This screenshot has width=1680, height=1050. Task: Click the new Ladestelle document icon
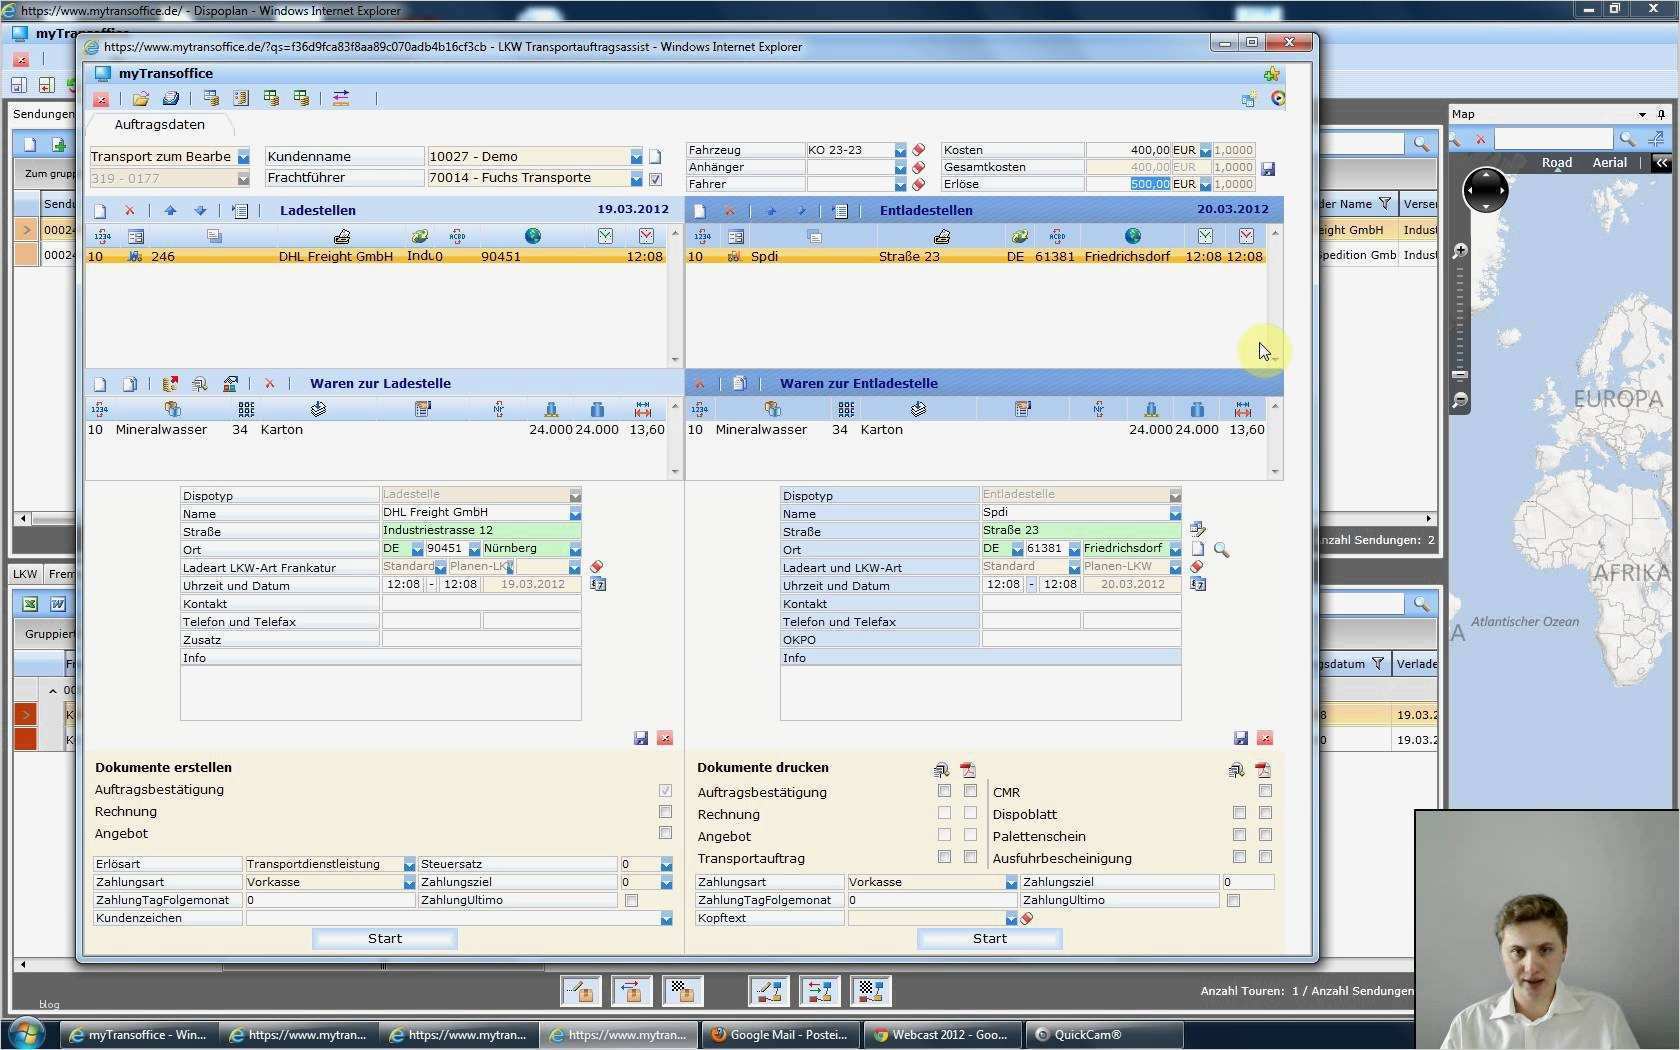click(x=100, y=211)
